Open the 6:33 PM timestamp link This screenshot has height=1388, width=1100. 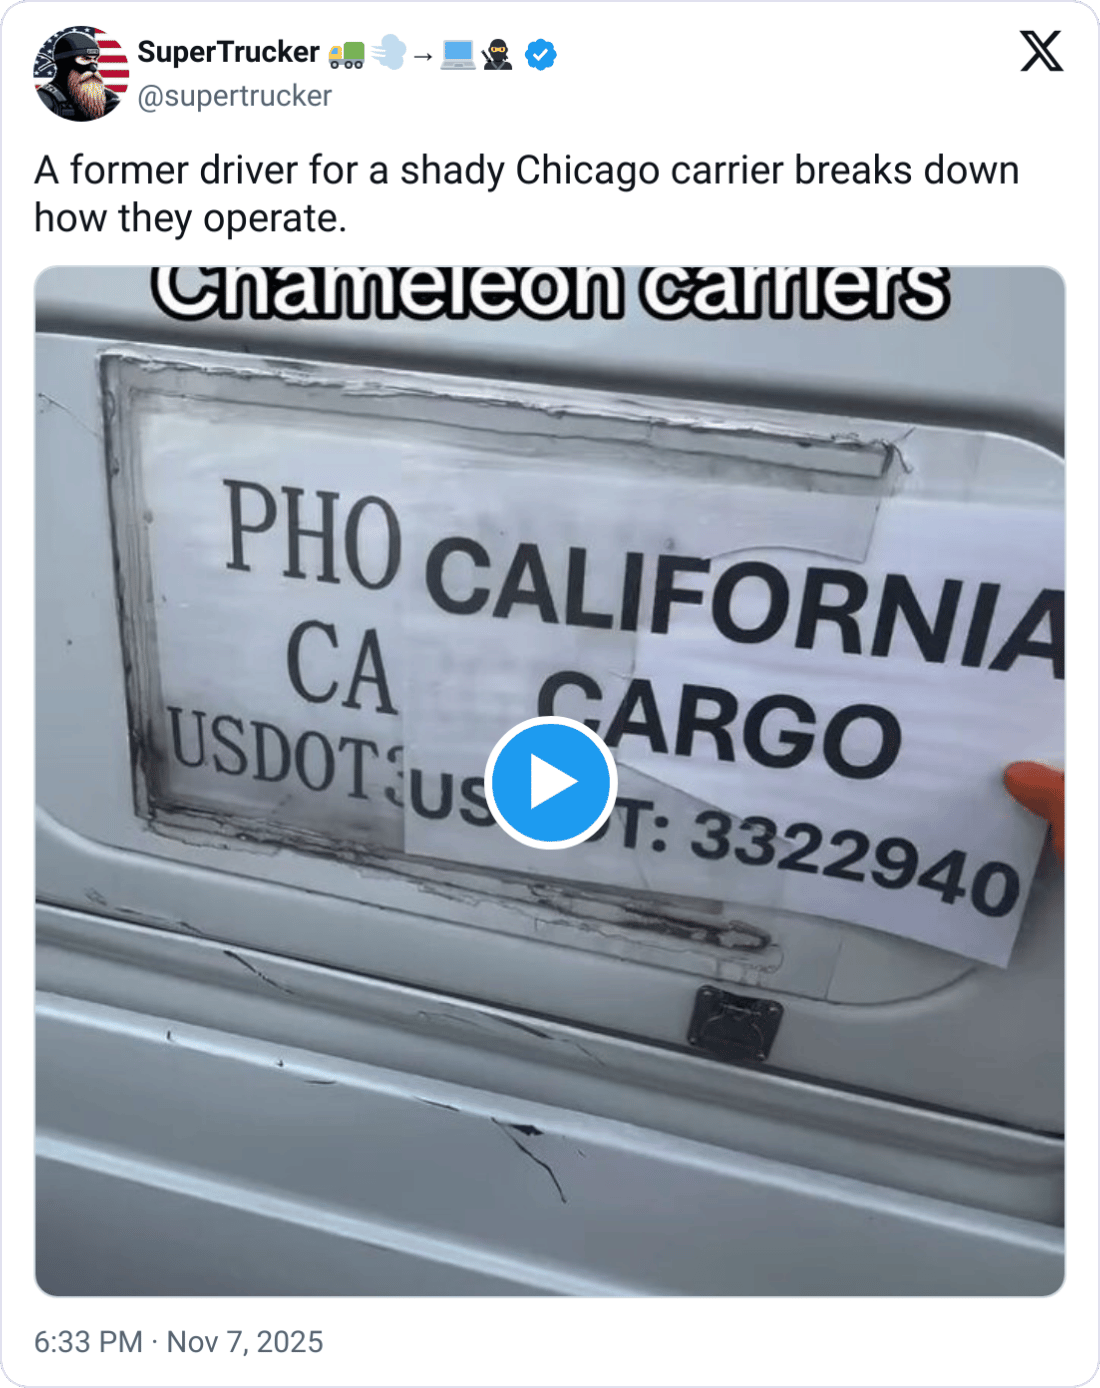pos(88,1342)
